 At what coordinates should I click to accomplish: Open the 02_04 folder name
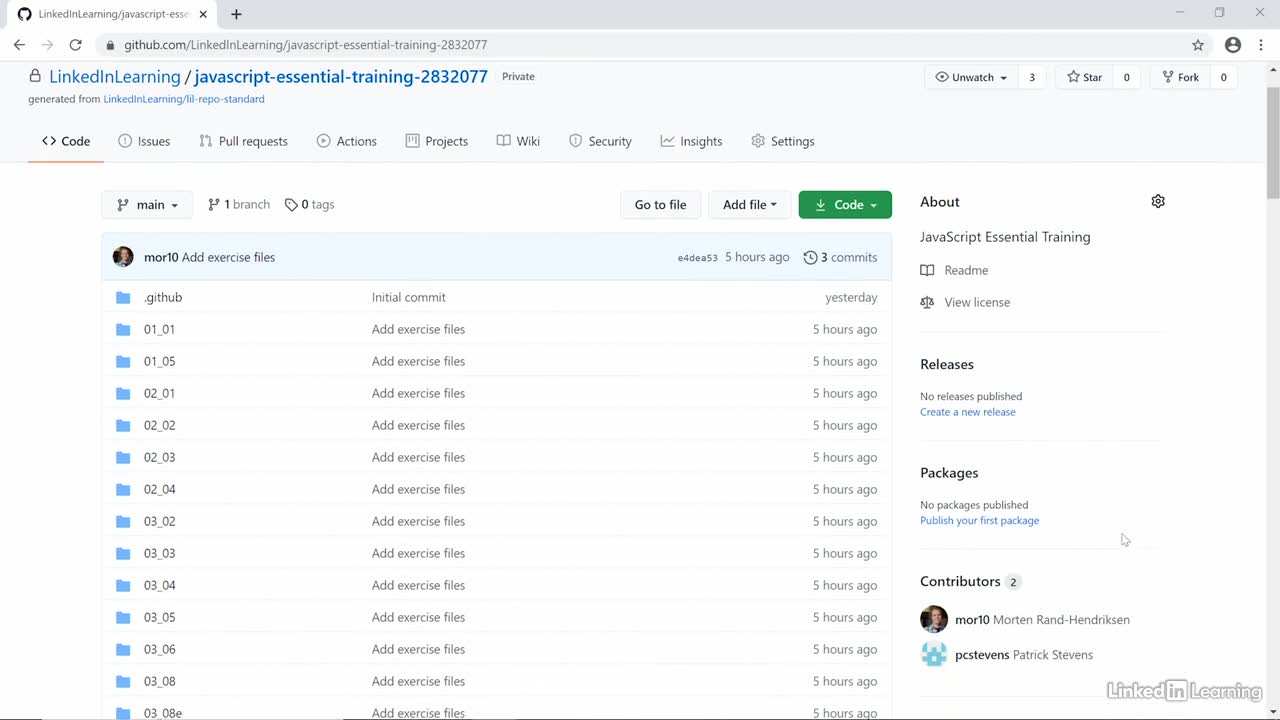[159, 489]
